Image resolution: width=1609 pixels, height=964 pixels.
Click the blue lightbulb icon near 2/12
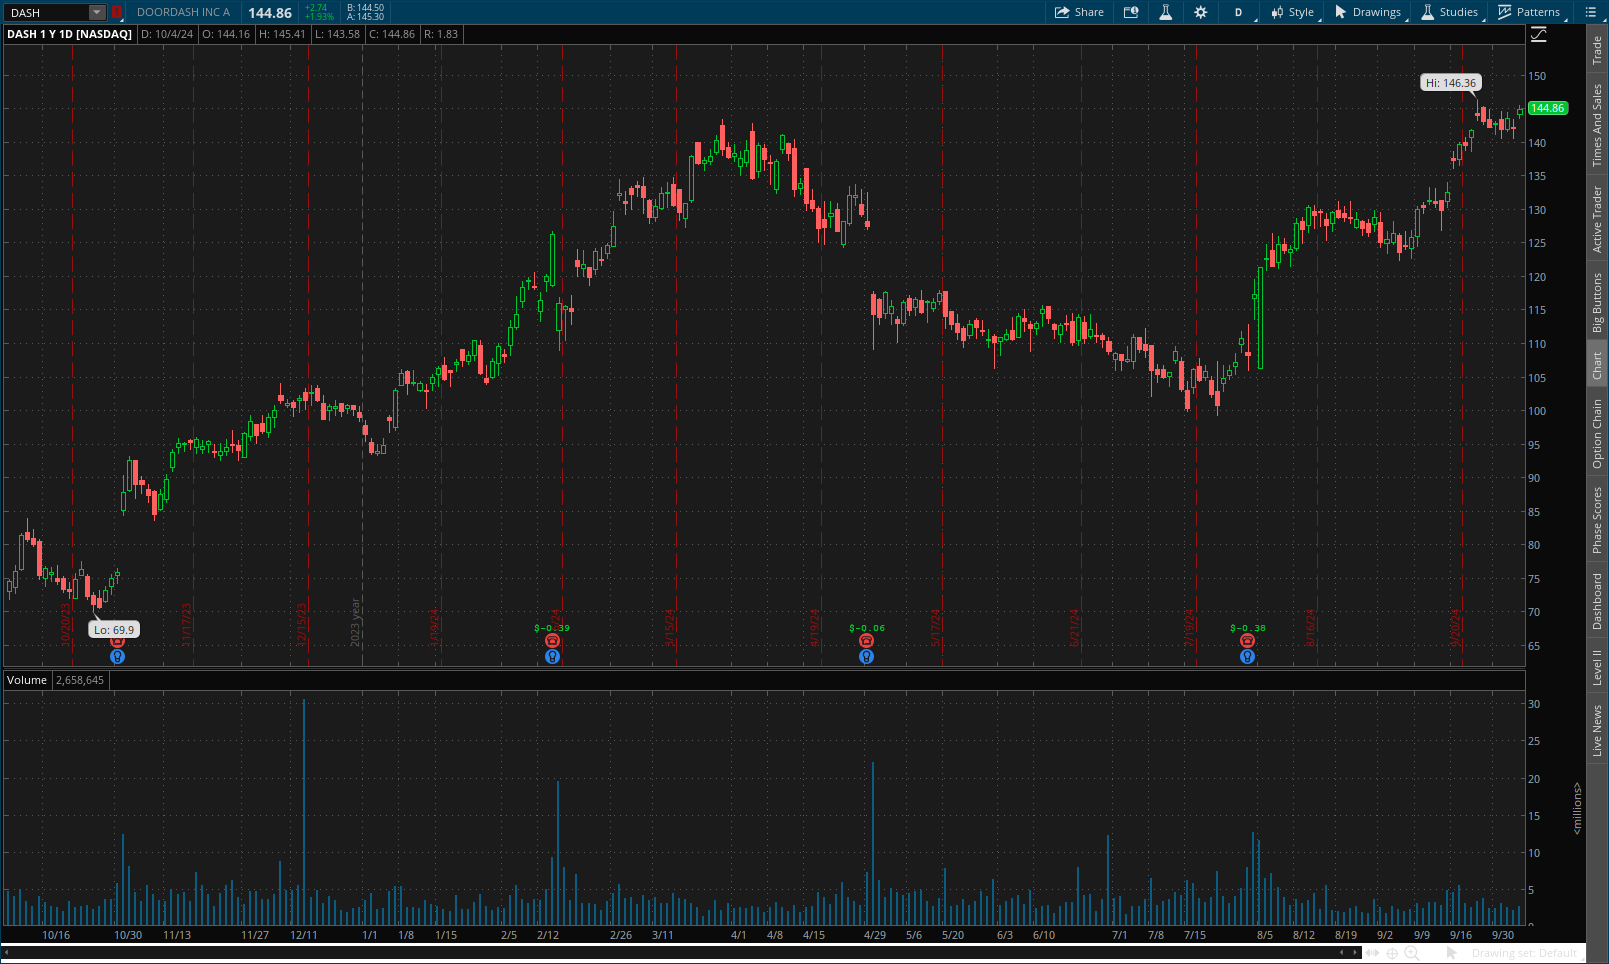552,657
